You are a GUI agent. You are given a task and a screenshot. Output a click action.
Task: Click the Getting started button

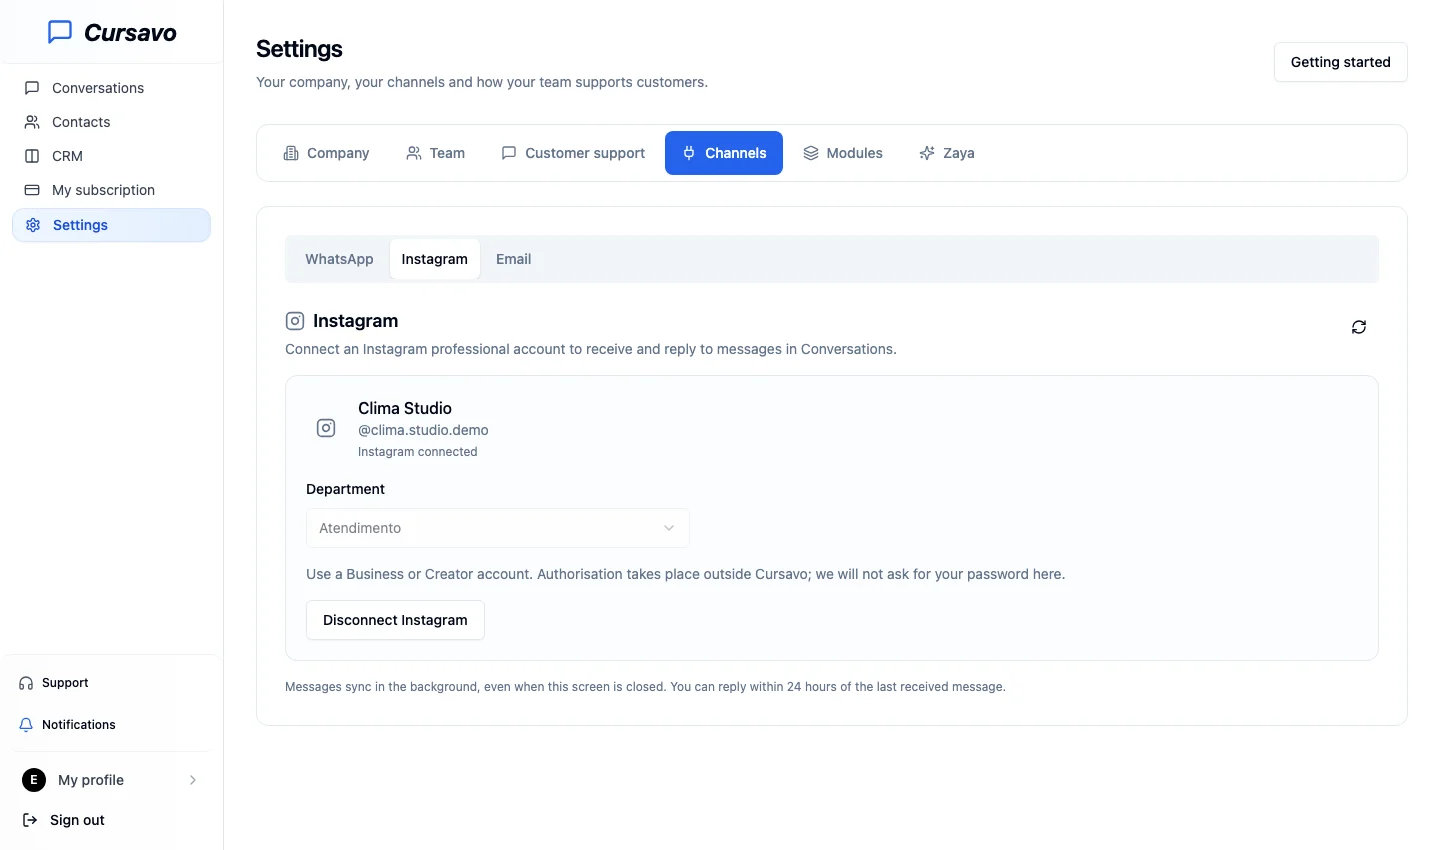(1341, 62)
